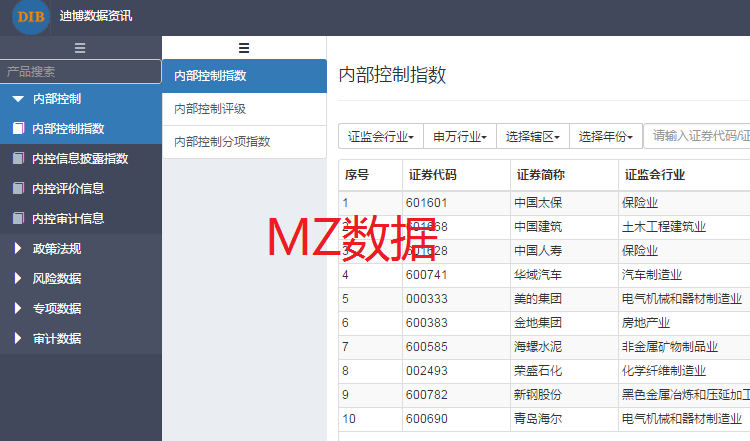750x441 pixels.
Task: Select 内部控制分项指数 in the submenu
Action: pos(244,142)
